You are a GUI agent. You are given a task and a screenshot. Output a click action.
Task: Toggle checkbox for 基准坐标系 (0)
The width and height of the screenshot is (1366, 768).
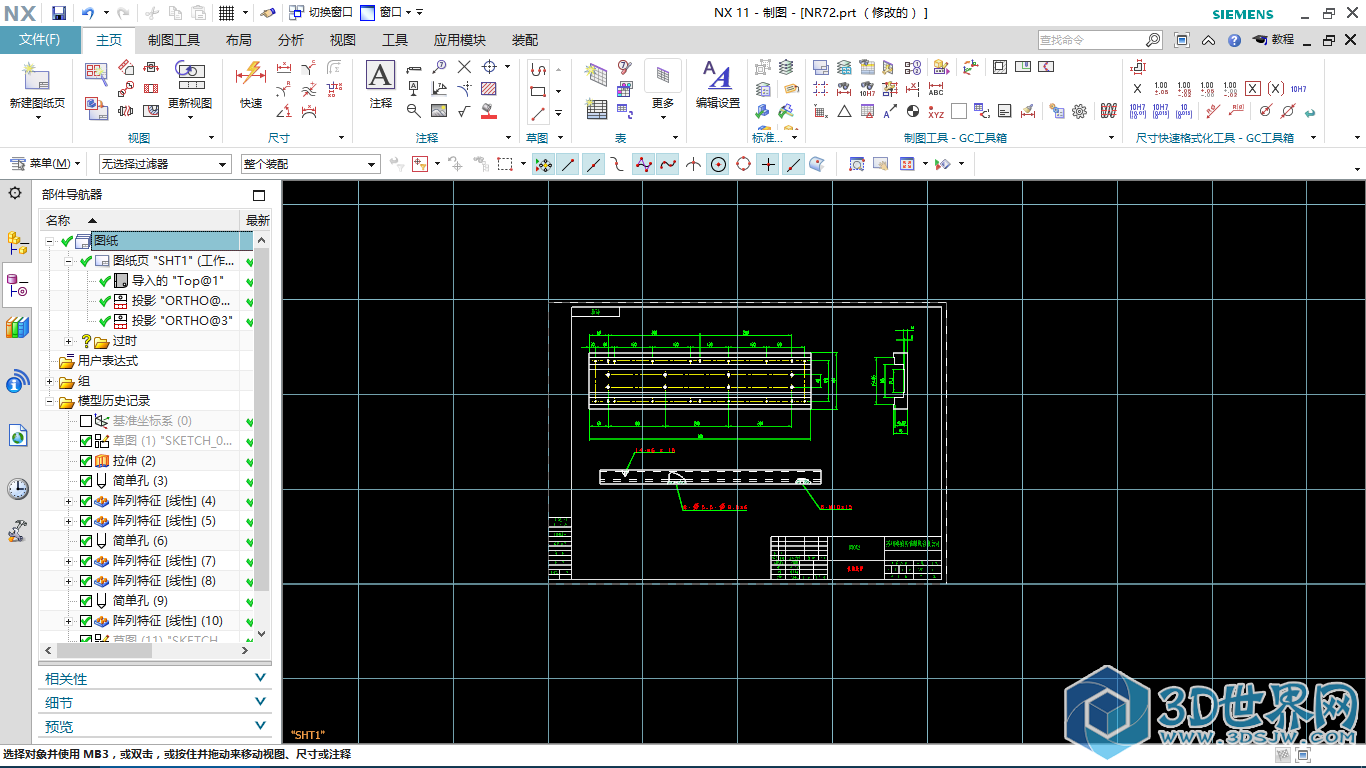point(86,421)
